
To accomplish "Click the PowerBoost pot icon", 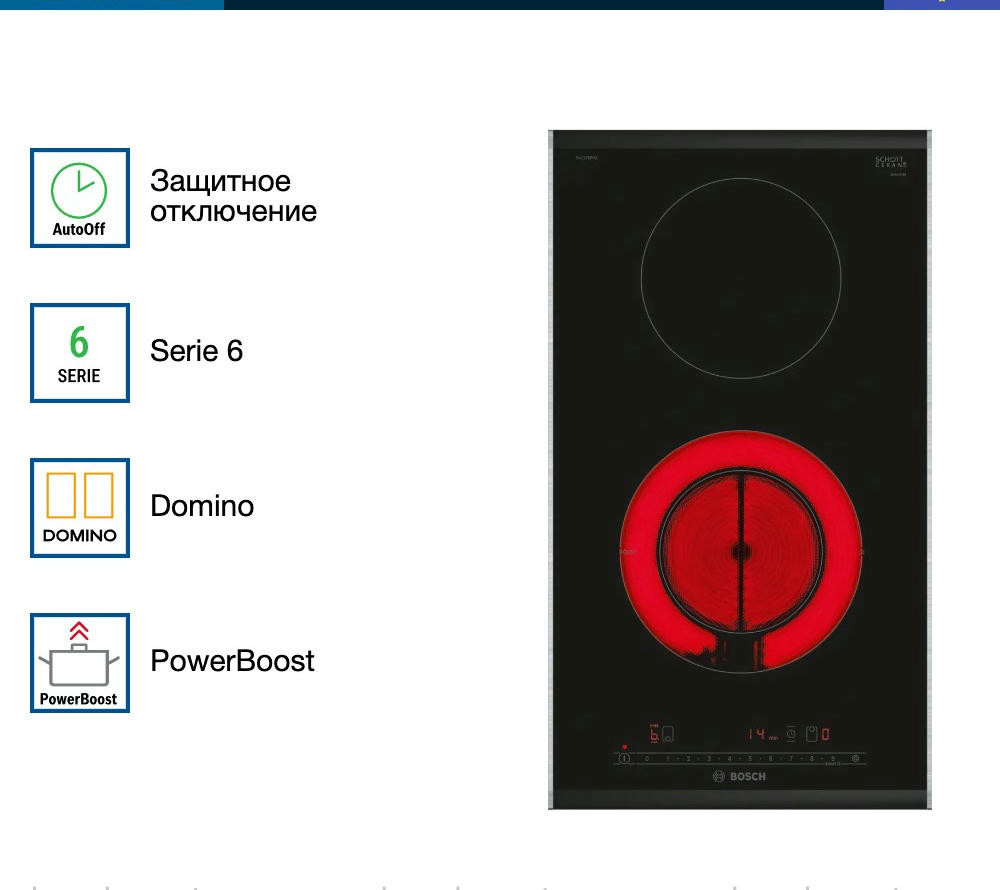I will tap(80, 662).
